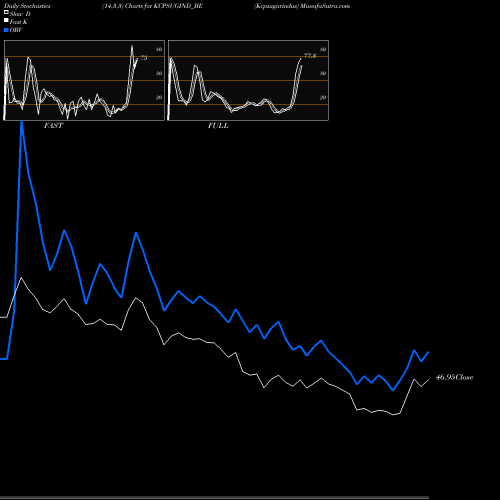This screenshot has width=500, height=500.
Task: Click the FULL stochastic chart thumbnail
Action: click(x=248, y=80)
